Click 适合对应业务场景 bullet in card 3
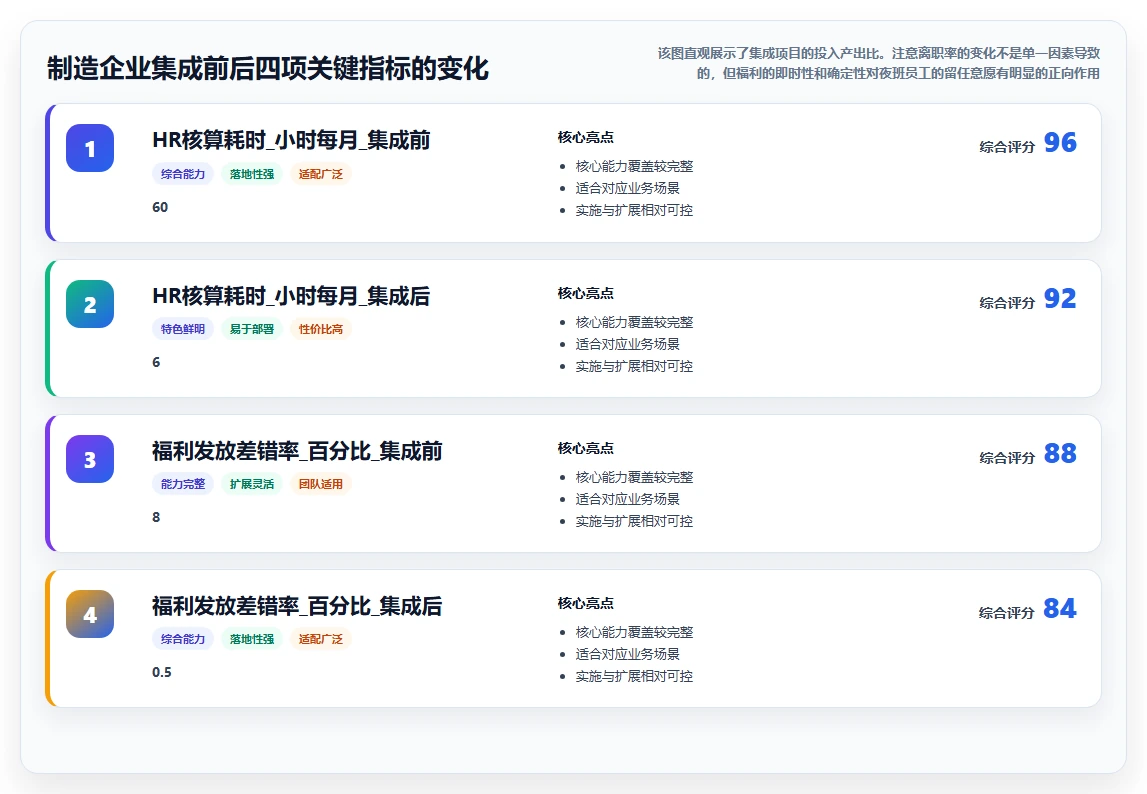This screenshot has width=1147, height=794. [628, 500]
